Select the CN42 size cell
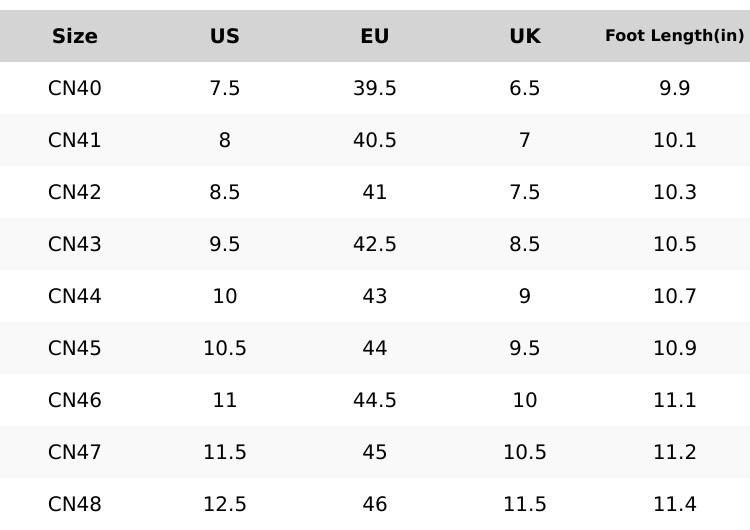Viewport: 750px width, 530px height. click(x=75, y=192)
